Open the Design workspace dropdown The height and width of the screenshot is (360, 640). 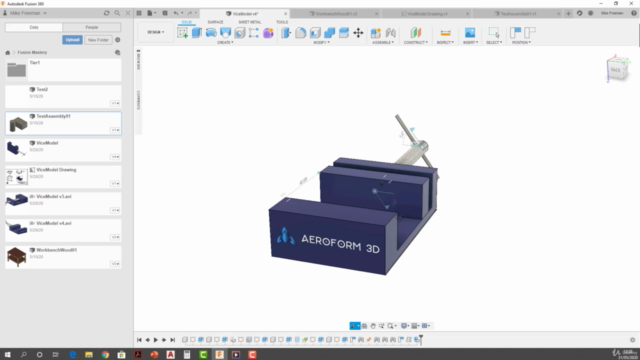point(156,32)
